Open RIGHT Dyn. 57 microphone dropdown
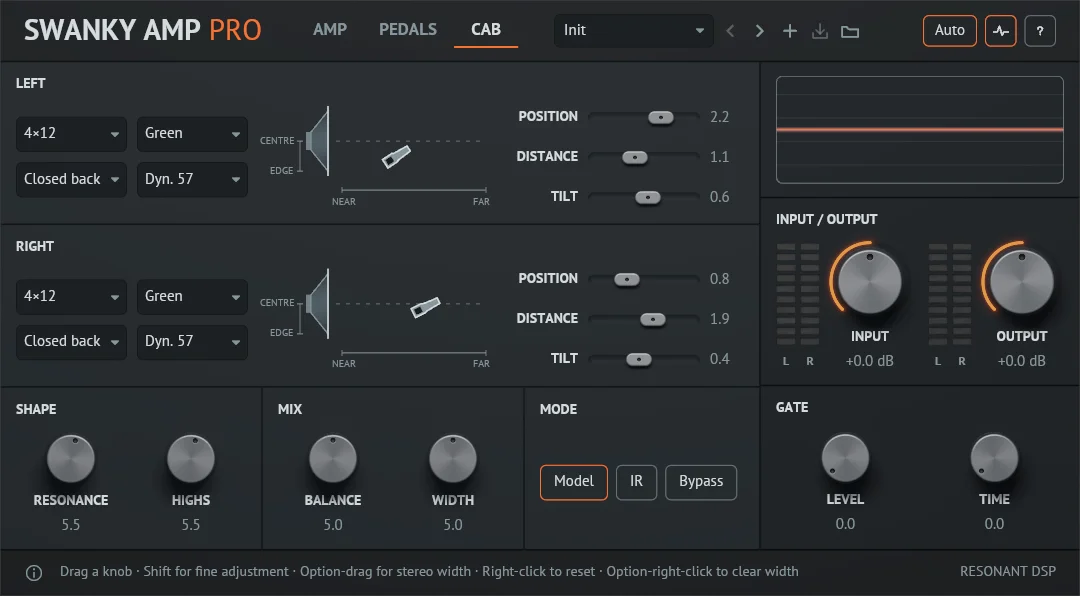 pos(192,342)
